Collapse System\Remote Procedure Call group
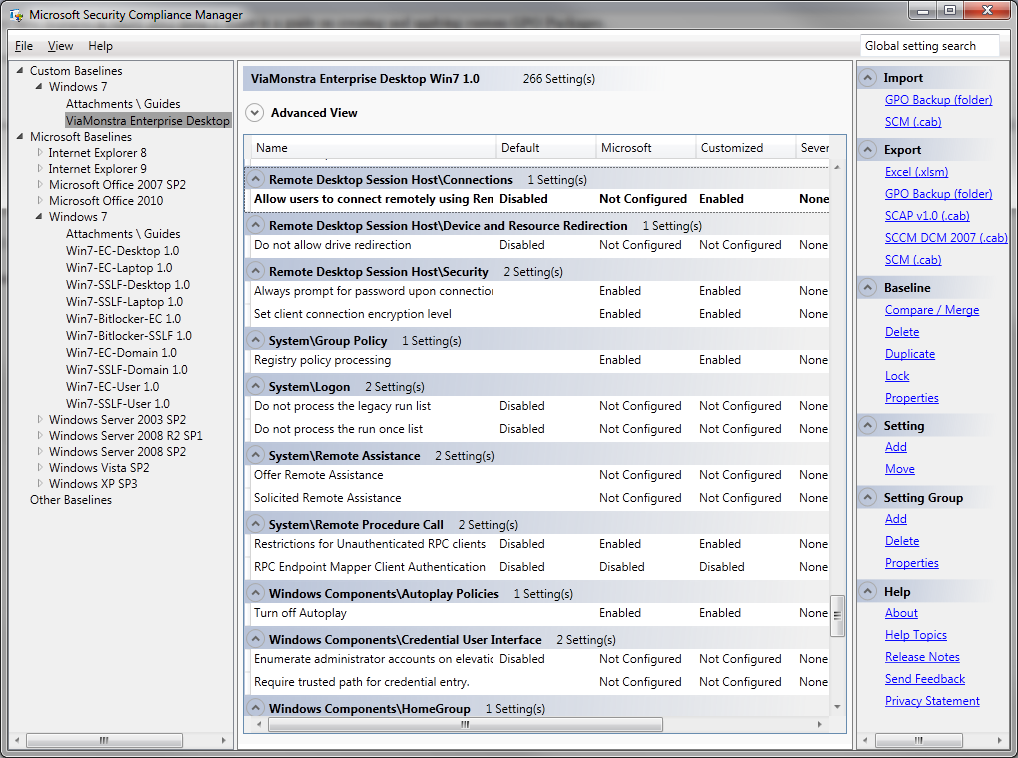This screenshot has height=758, width=1018. click(256, 524)
